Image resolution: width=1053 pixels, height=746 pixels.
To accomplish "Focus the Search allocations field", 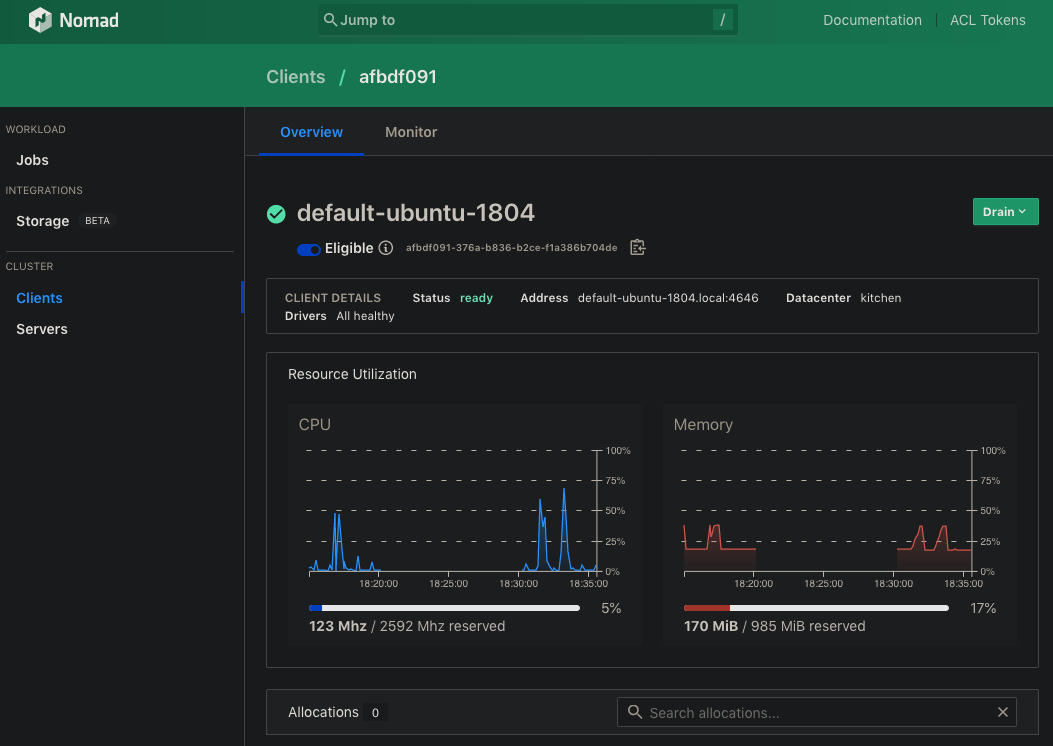I will [816, 712].
